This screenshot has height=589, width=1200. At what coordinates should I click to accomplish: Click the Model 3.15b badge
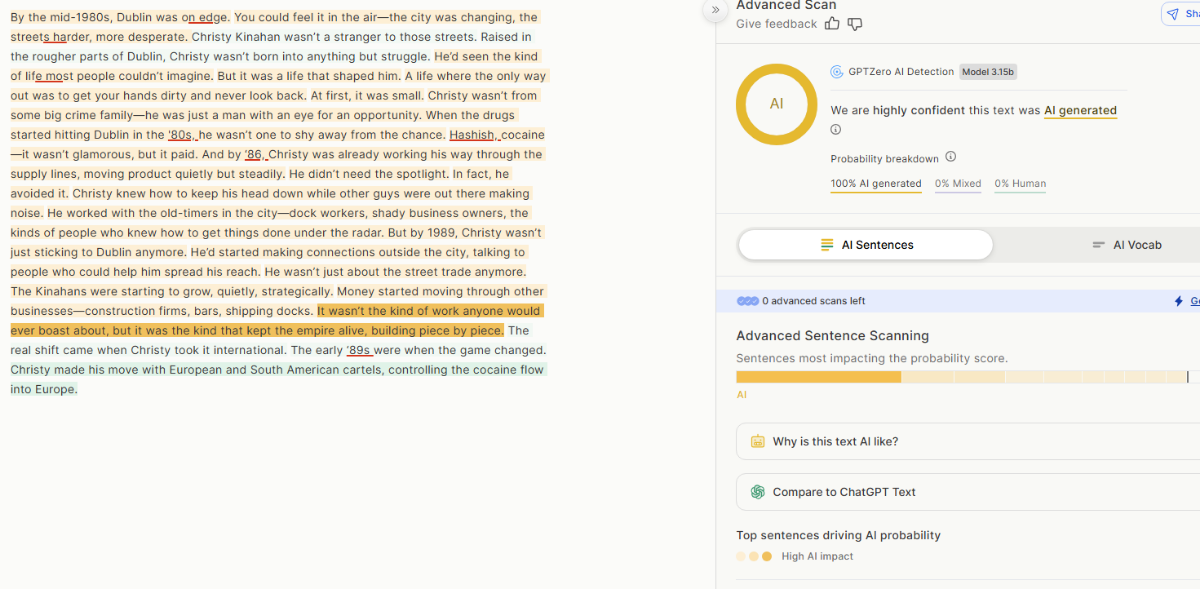988,72
